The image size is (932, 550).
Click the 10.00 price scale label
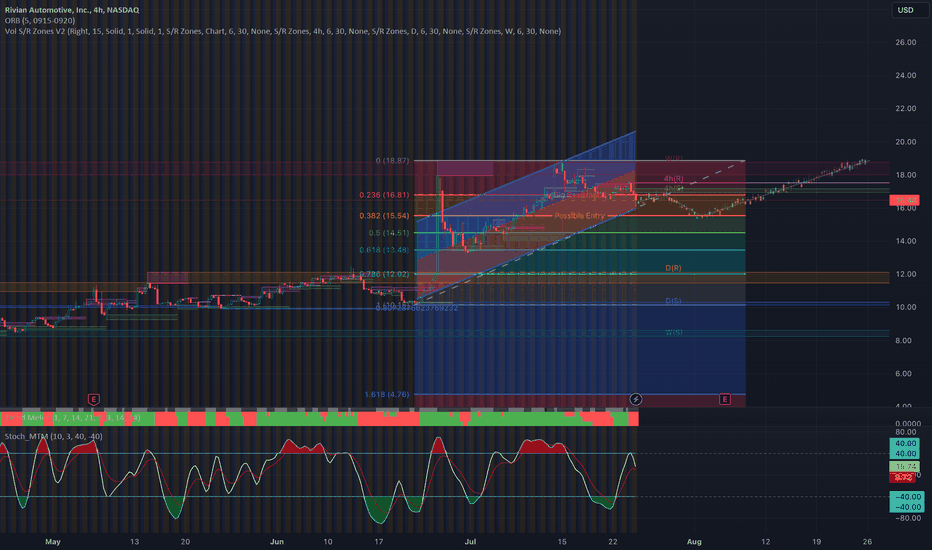(x=905, y=307)
